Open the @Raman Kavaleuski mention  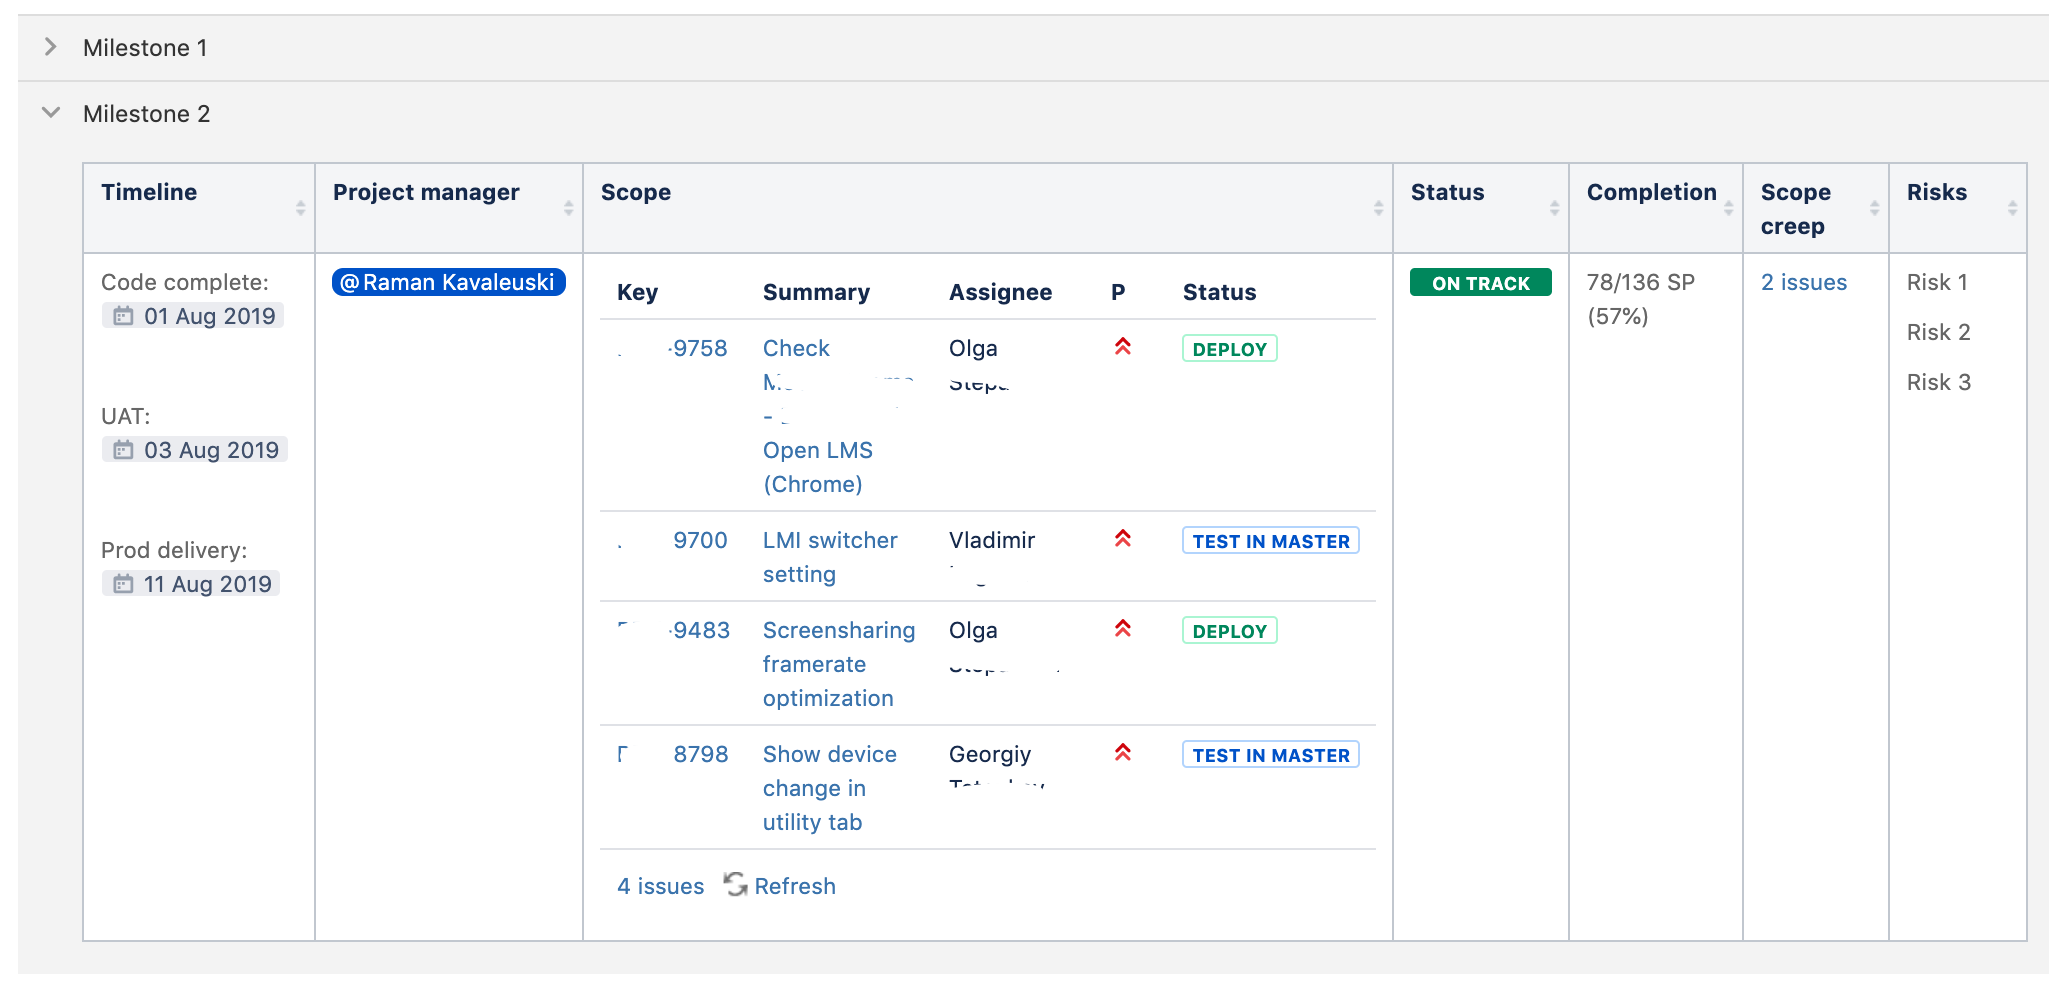pyautogui.click(x=449, y=282)
